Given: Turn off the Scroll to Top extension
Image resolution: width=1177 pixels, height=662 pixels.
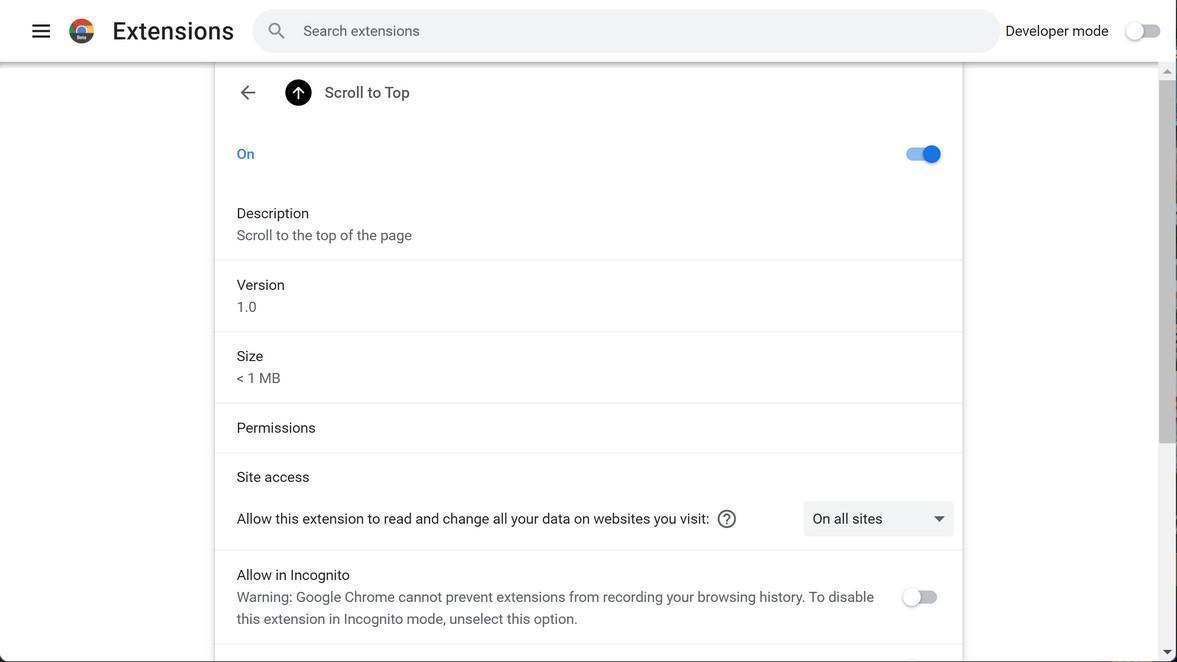Looking at the screenshot, I should pos(923,154).
